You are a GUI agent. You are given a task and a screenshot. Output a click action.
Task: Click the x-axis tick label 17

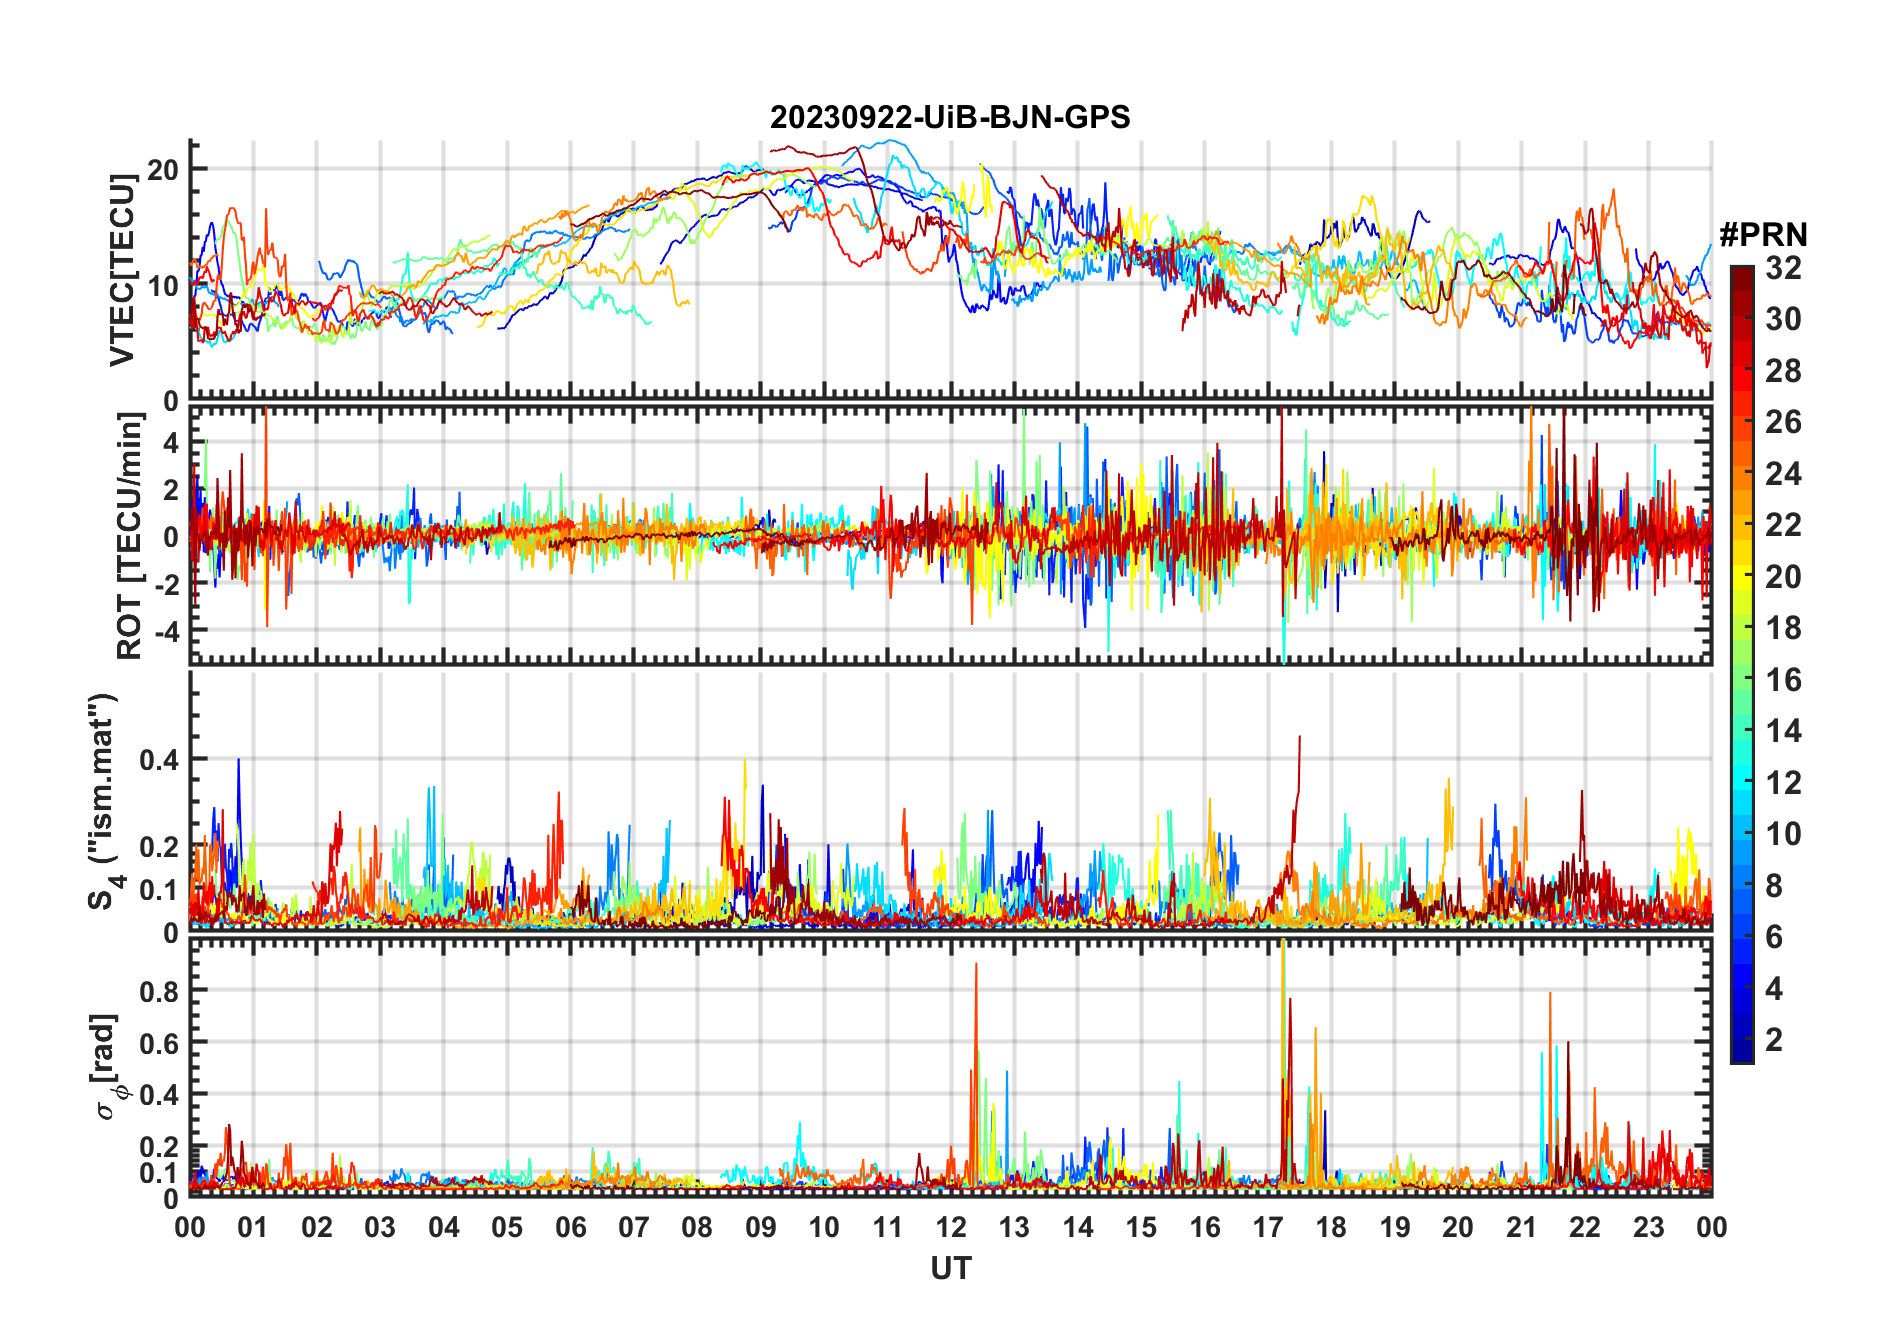(x=1268, y=1227)
